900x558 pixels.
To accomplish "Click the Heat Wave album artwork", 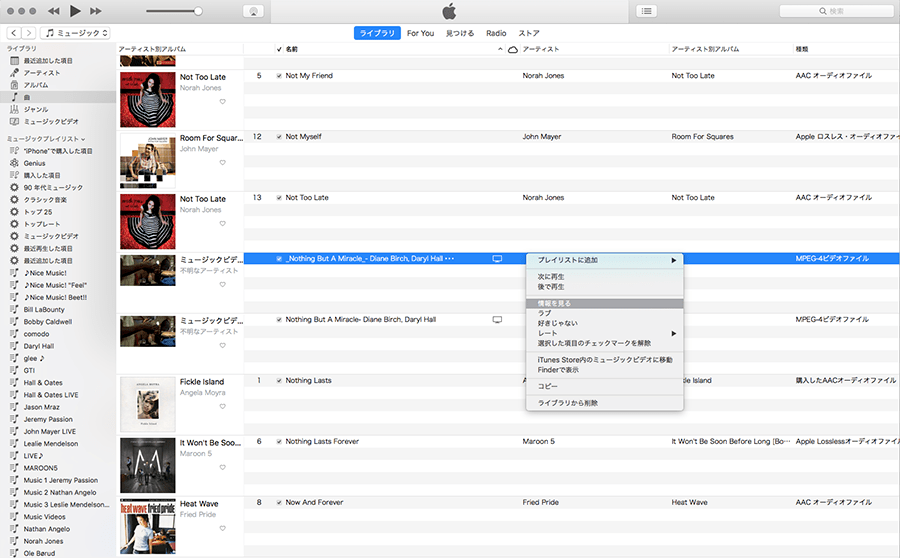I will [148, 526].
